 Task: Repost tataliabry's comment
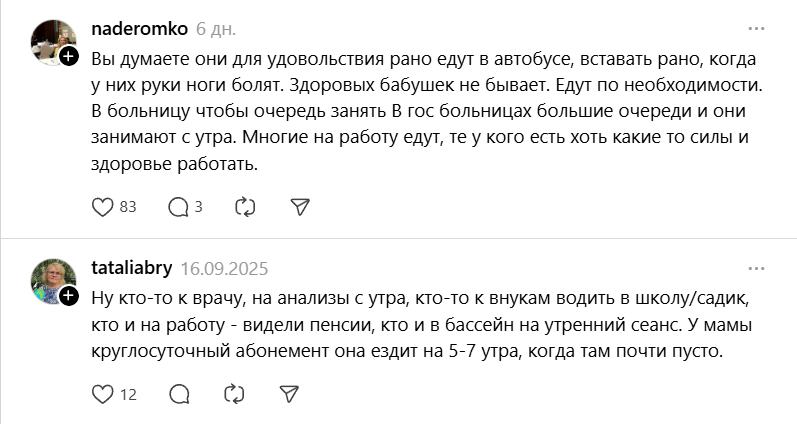click(x=233, y=394)
